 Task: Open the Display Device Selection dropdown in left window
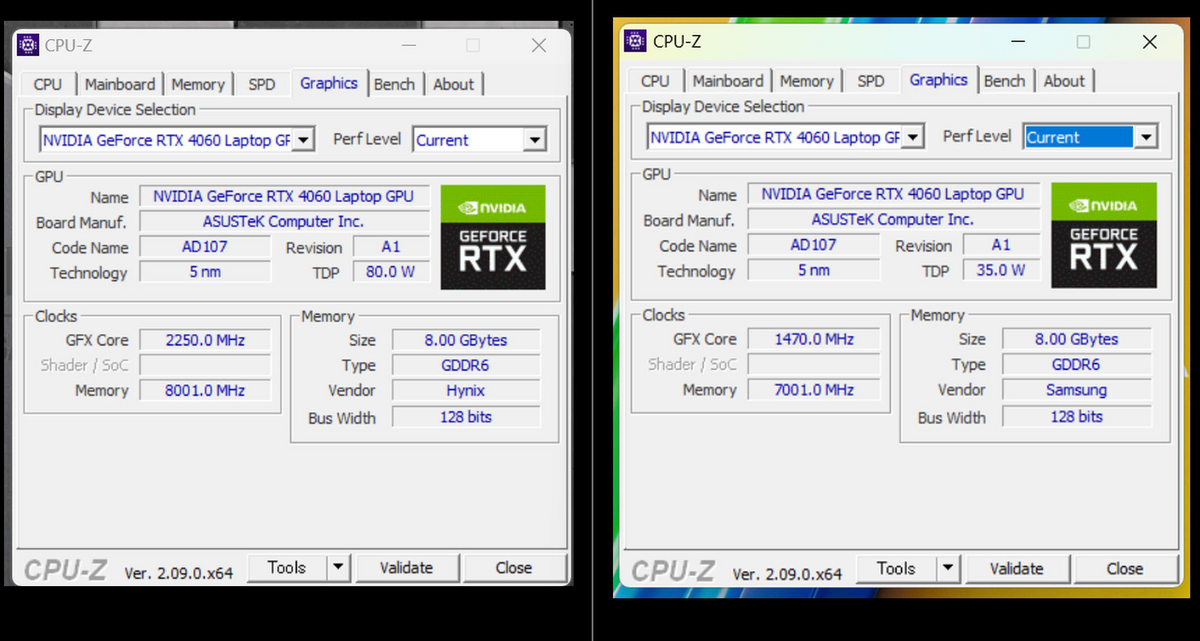coord(303,139)
